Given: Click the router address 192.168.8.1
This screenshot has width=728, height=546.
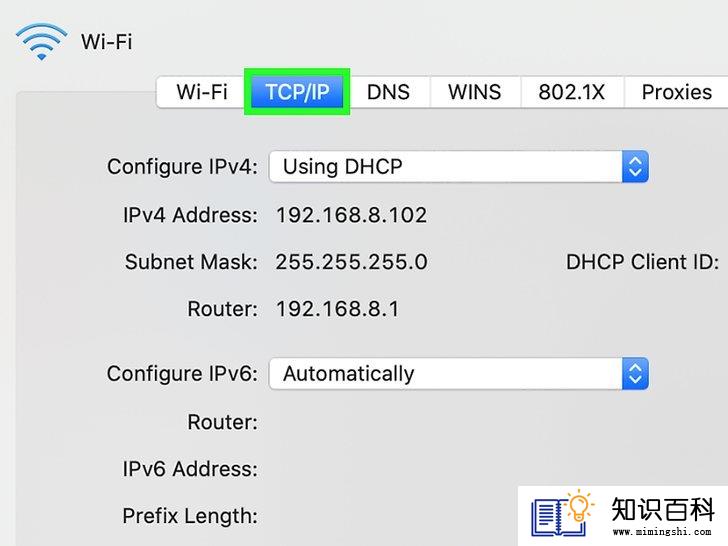Looking at the screenshot, I should 338,309.
